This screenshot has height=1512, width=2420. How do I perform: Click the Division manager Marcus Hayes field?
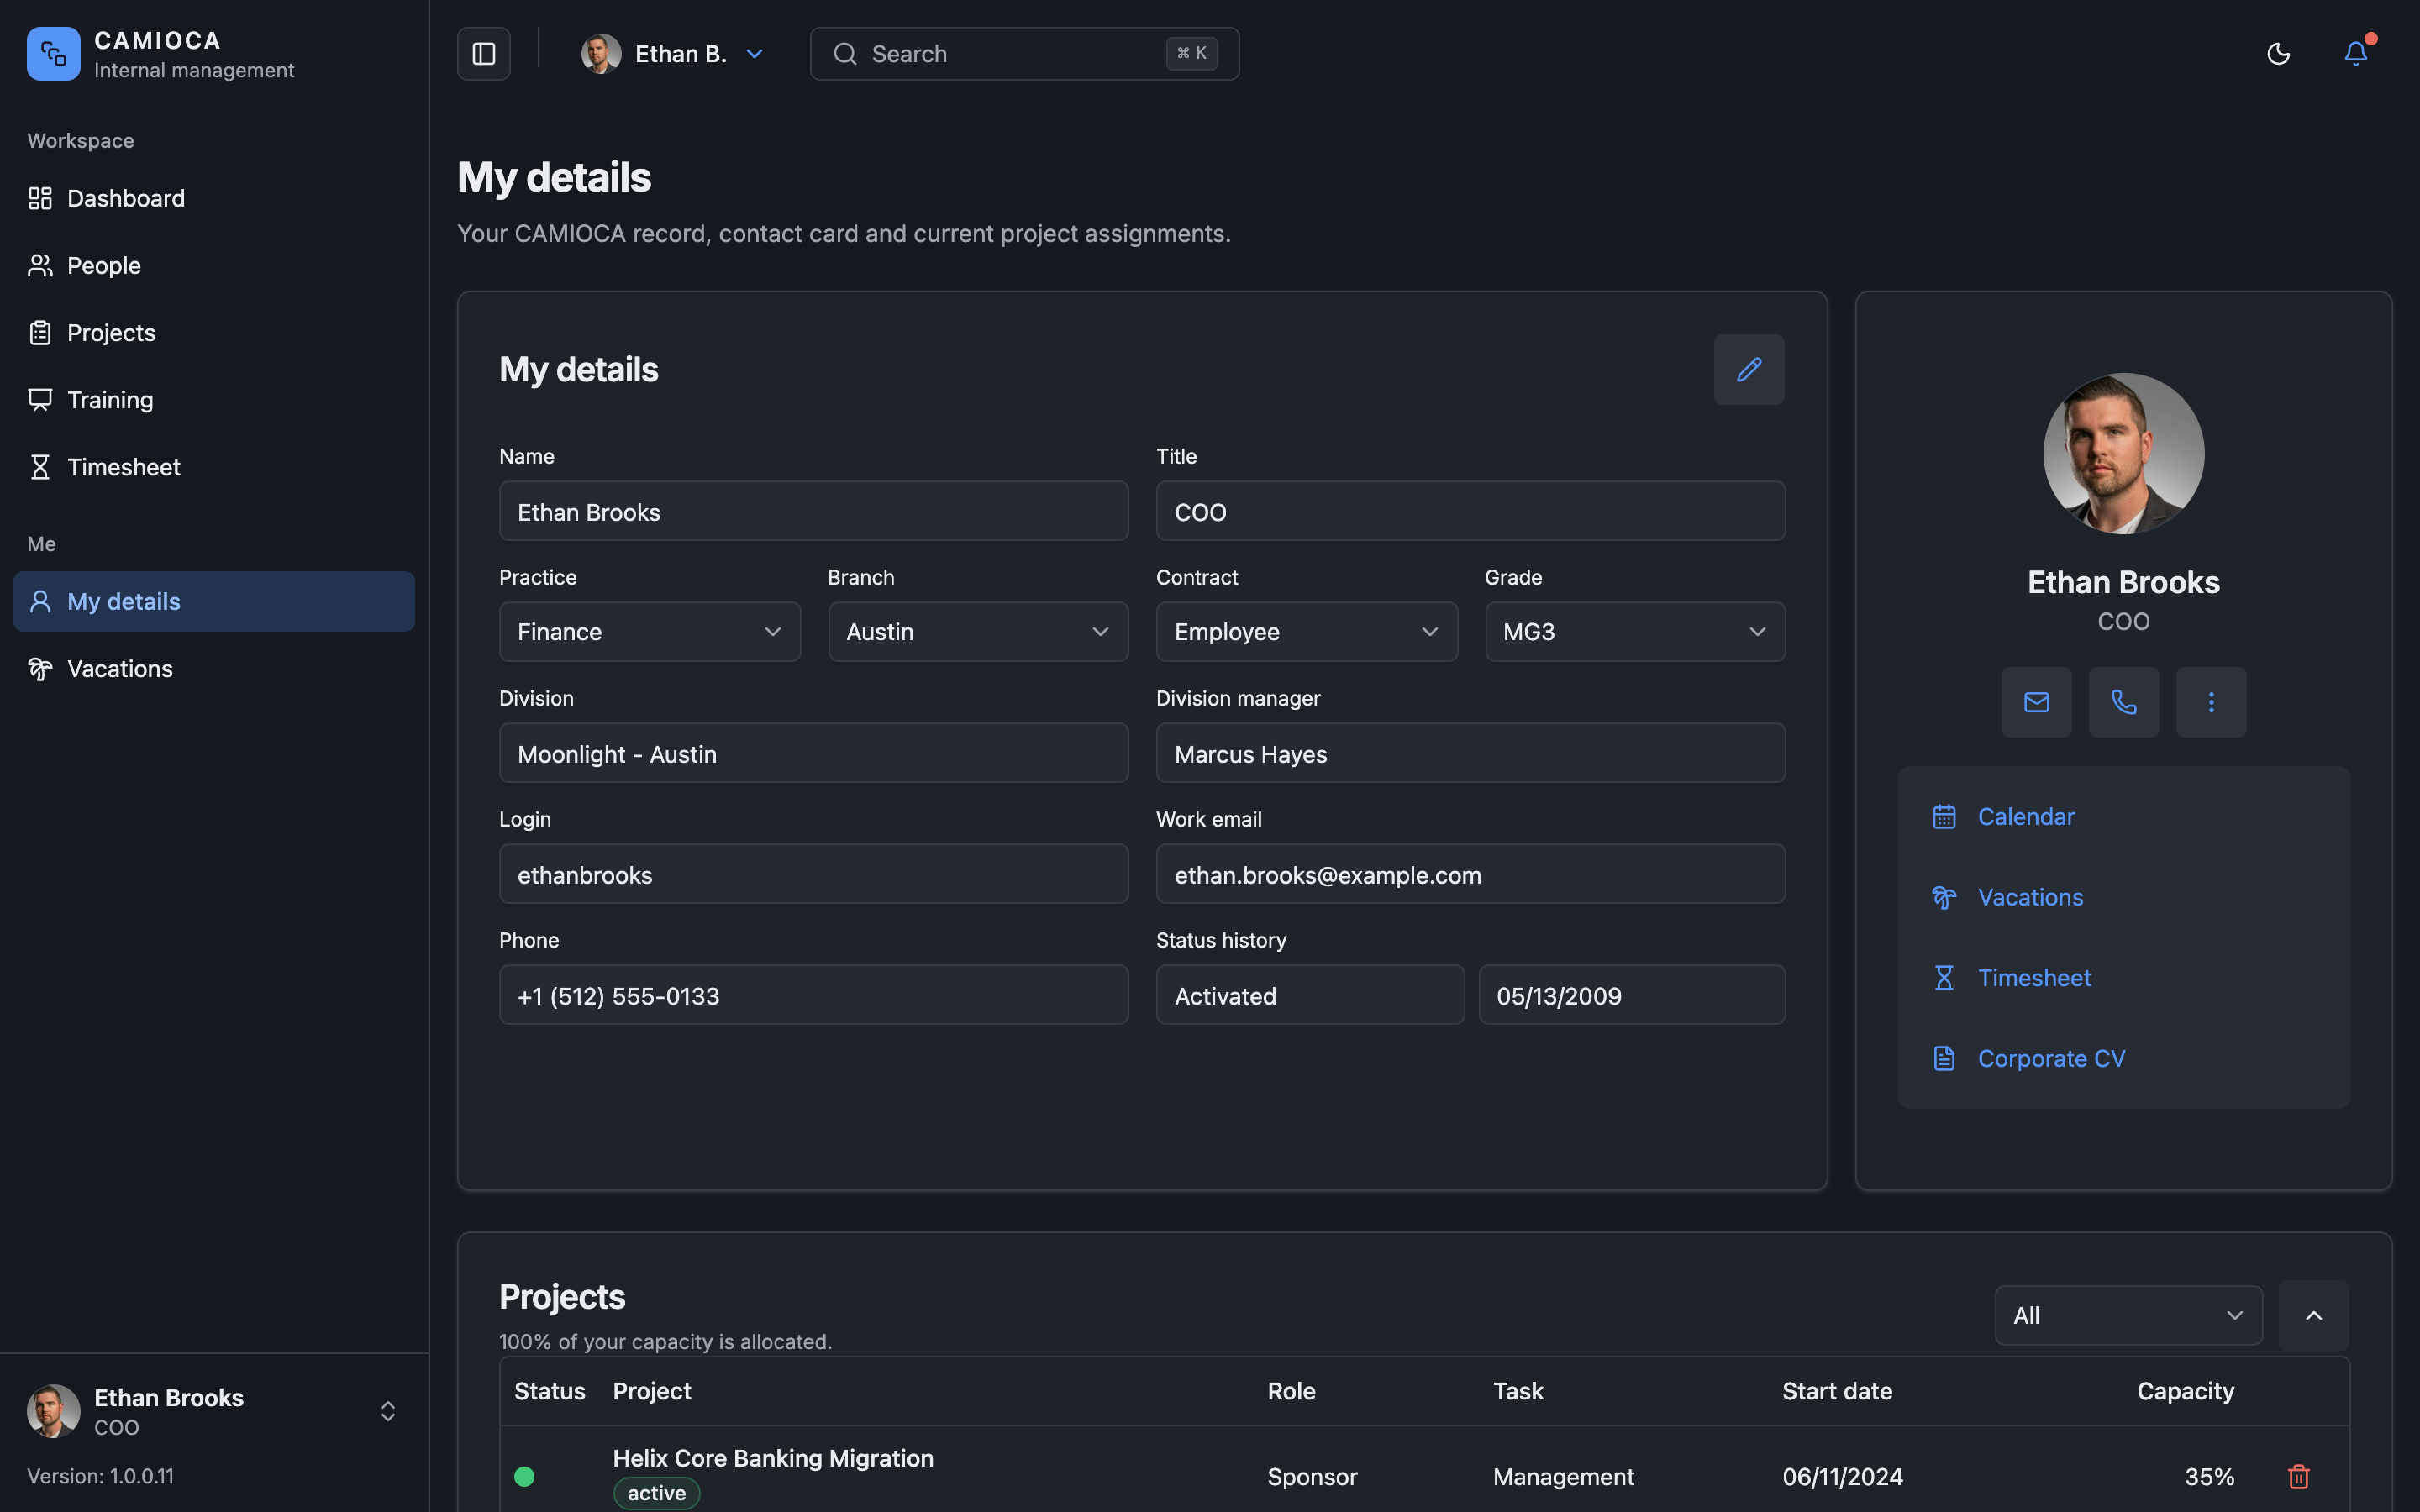1470,754
